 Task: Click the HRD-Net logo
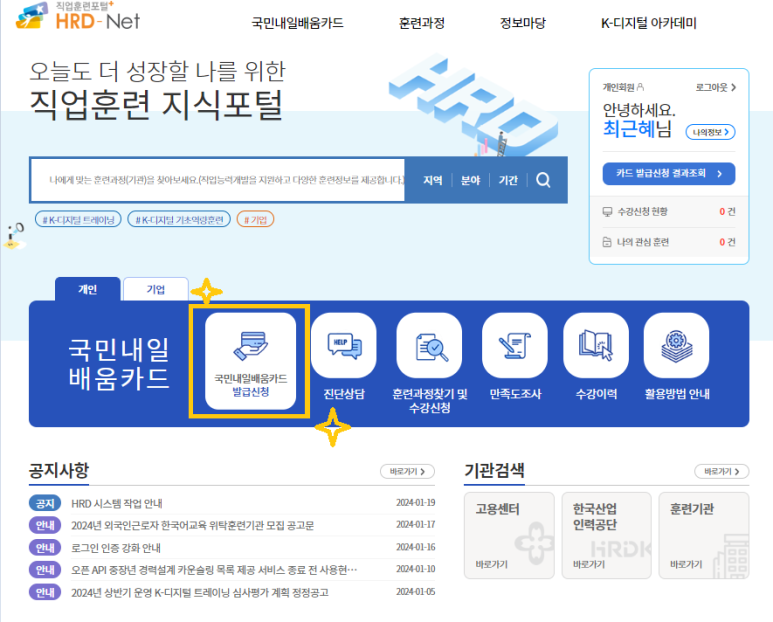coord(78,16)
